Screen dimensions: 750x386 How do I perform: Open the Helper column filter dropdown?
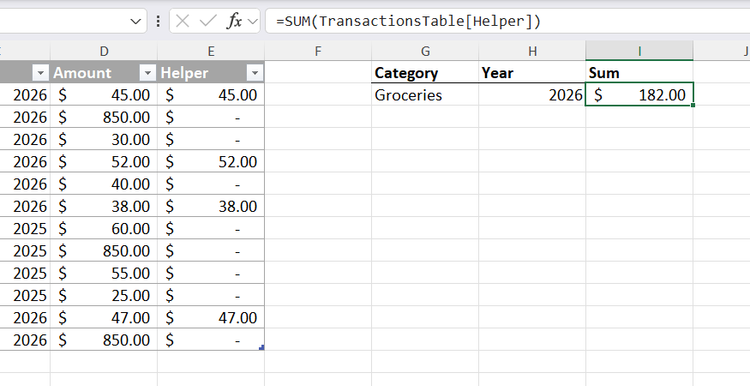click(x=254, y=73)
